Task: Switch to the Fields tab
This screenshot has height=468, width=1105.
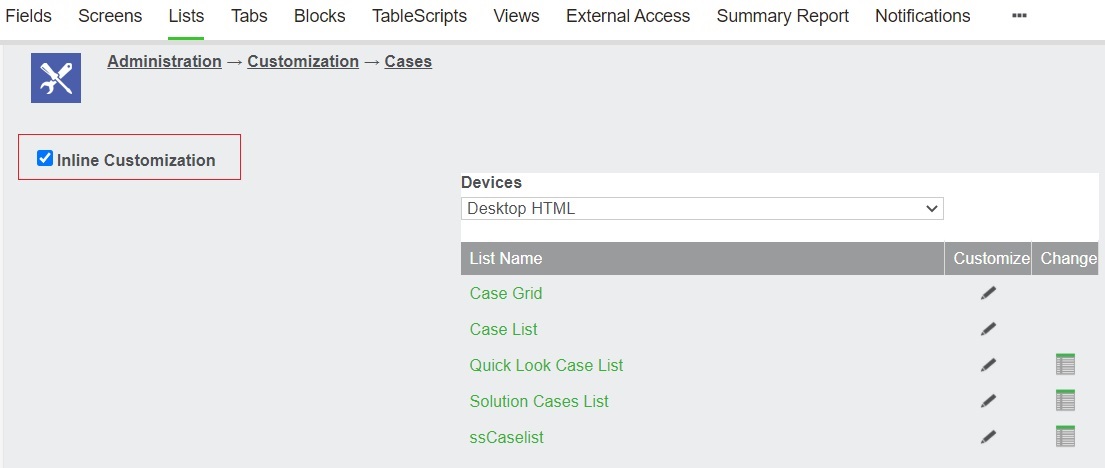Action: (x=28, y=16)
